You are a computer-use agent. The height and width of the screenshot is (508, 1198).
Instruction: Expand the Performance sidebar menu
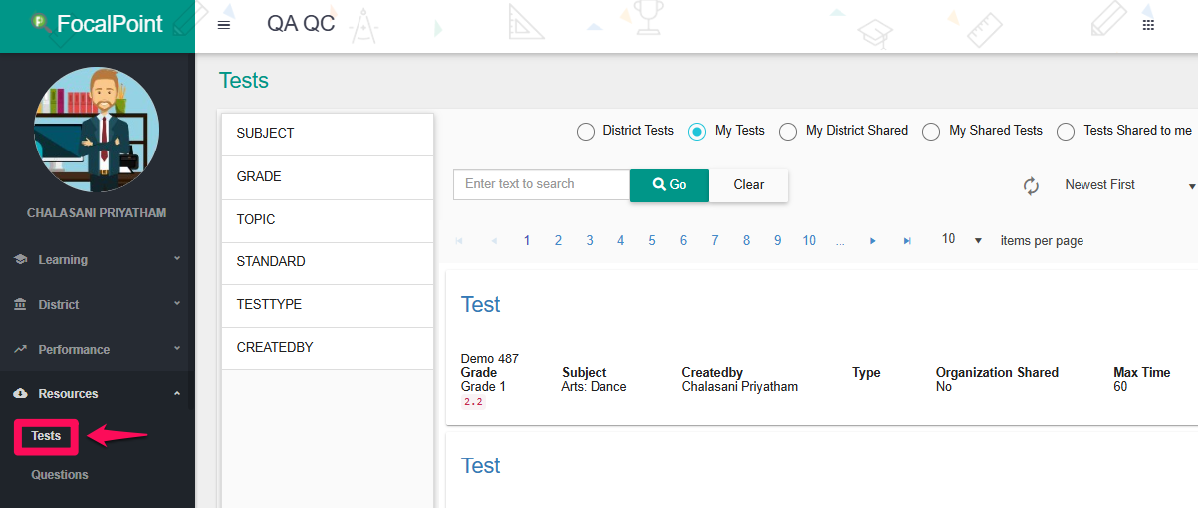tap(97, 349)
